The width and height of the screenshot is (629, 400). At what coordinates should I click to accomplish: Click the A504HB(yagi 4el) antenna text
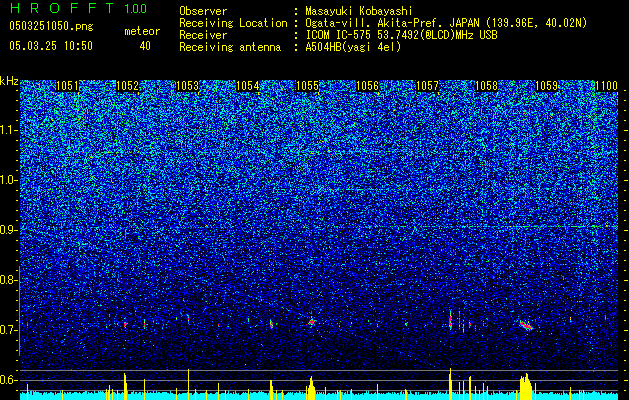pyautogui.click(x=353, y=47)
